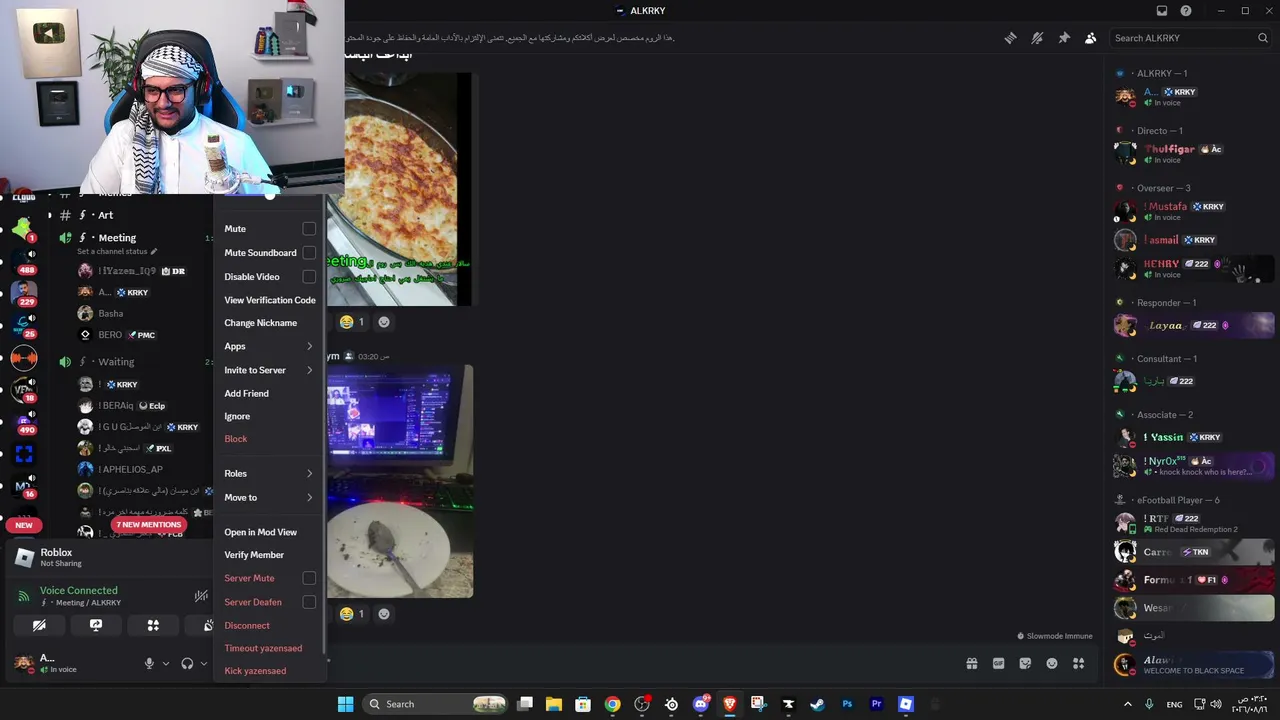Open microphone input options arrow
1280x720 pixels.
pyautogui.click(x=166, y=663)
